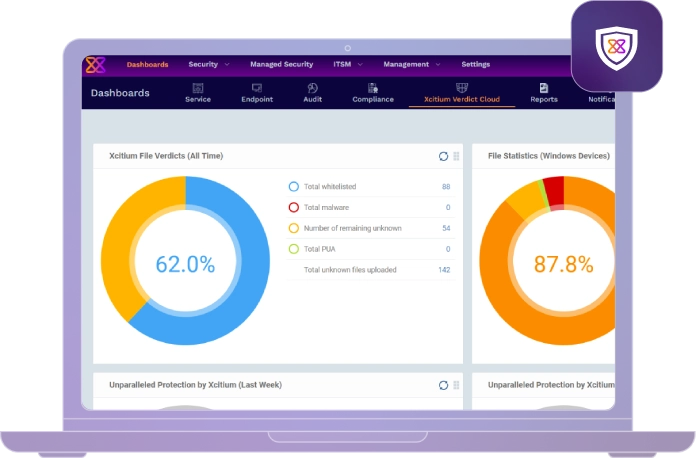The width and height of the screenshot is (696, 458).
Task: Open the Reports icon
Action: (x=544, y=88)
